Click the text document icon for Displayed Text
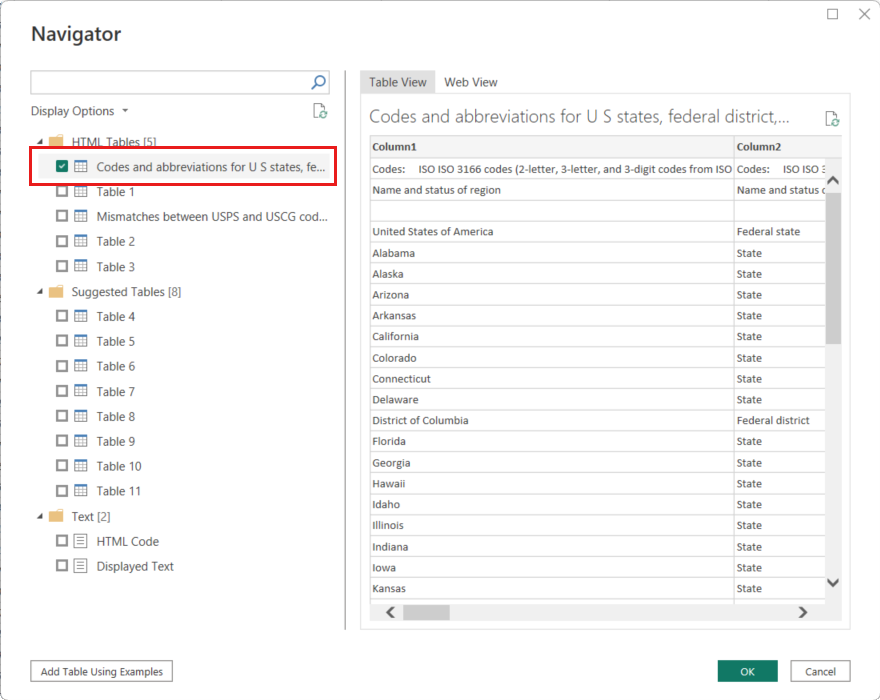 [x=81, y=565]
